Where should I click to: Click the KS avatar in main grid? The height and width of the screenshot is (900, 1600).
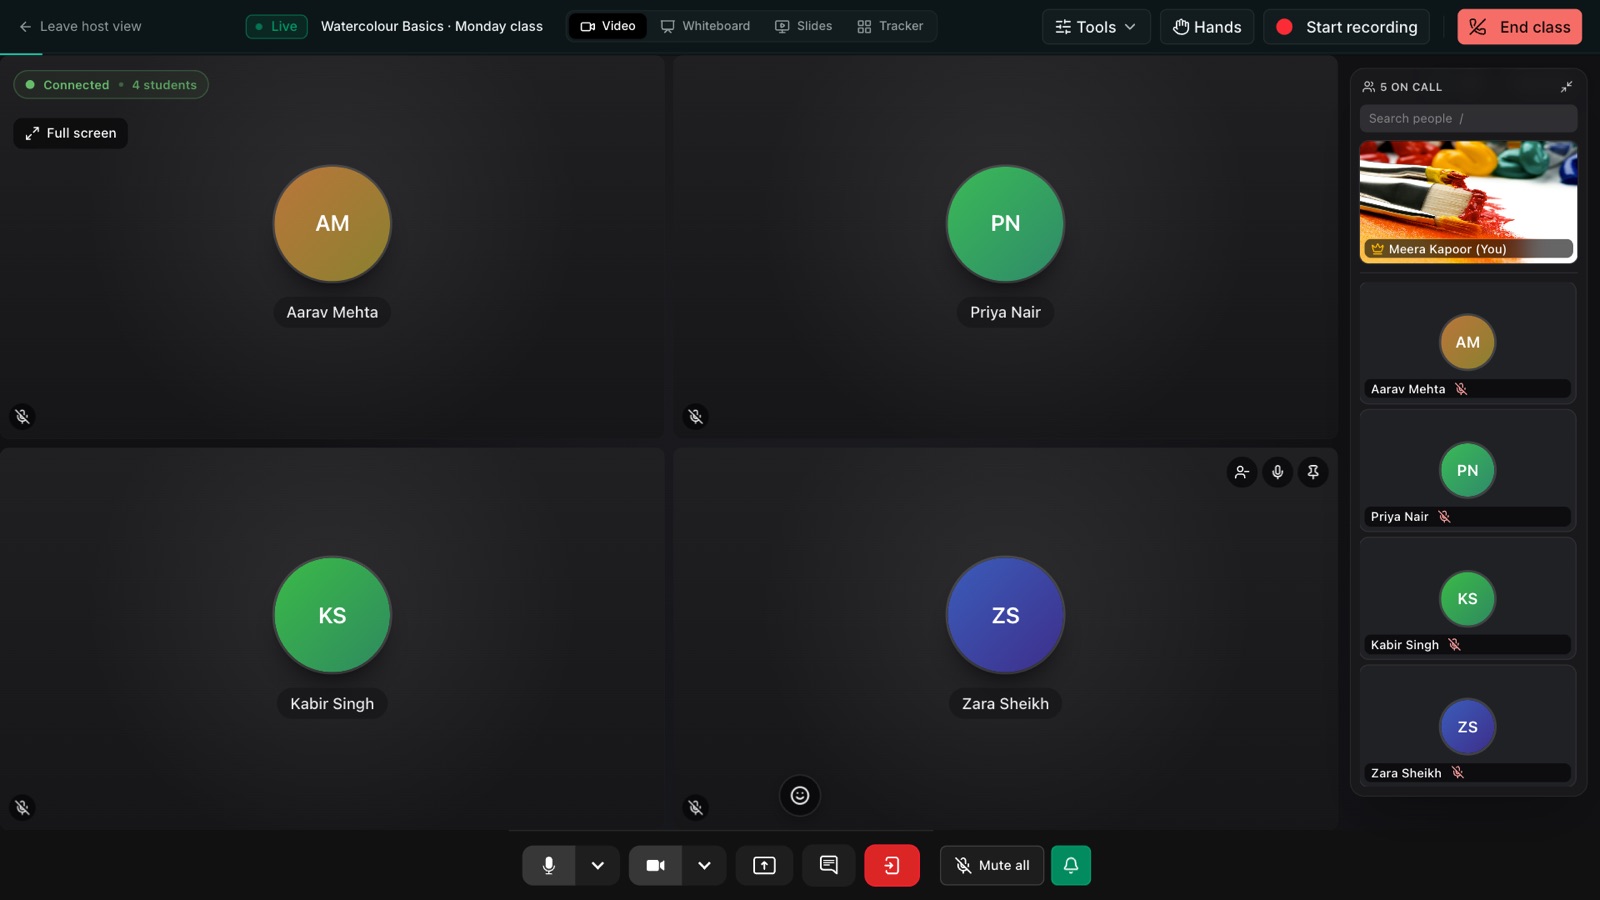pos(332,615)
